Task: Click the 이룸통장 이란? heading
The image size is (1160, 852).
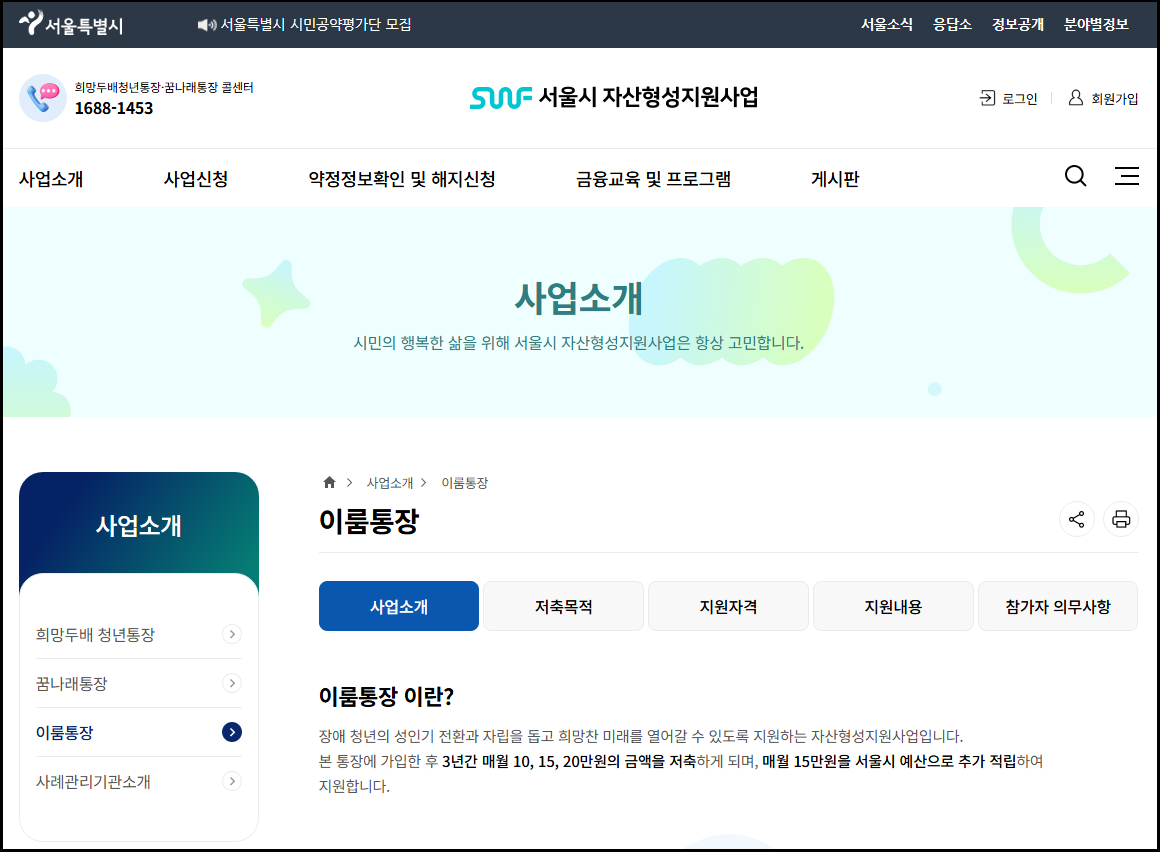Action: click(x=386, y=696)
